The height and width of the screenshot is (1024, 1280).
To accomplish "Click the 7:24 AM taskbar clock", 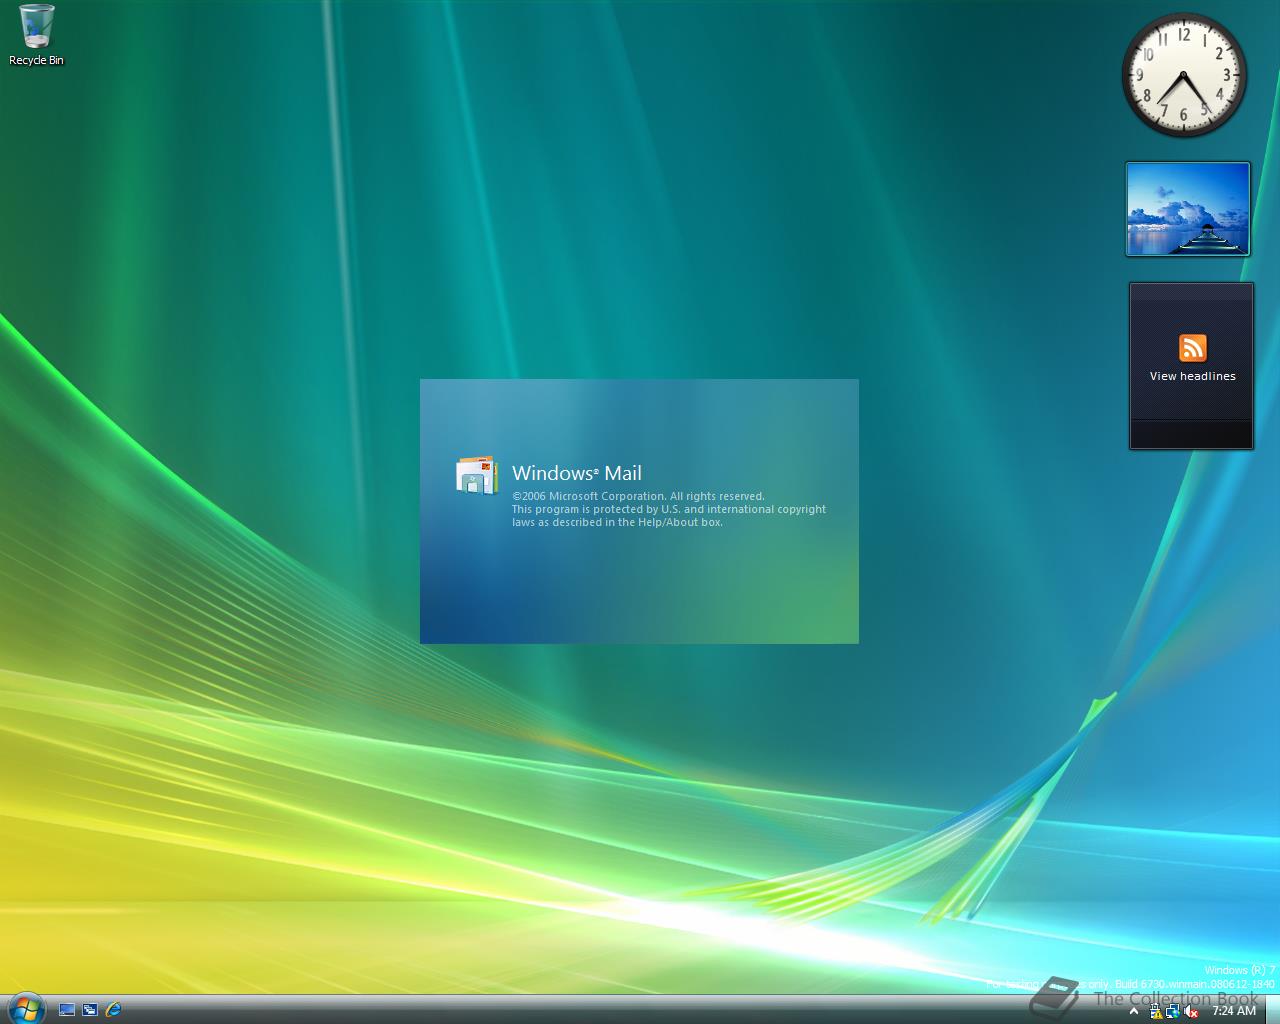I will click(1234, 1011).
